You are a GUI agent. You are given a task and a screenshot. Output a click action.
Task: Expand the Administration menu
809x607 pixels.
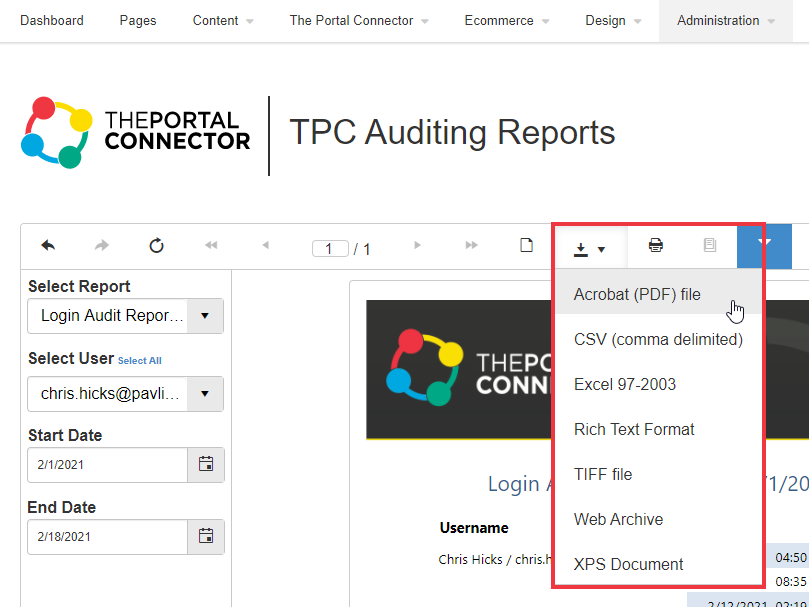tap(725, 21)
